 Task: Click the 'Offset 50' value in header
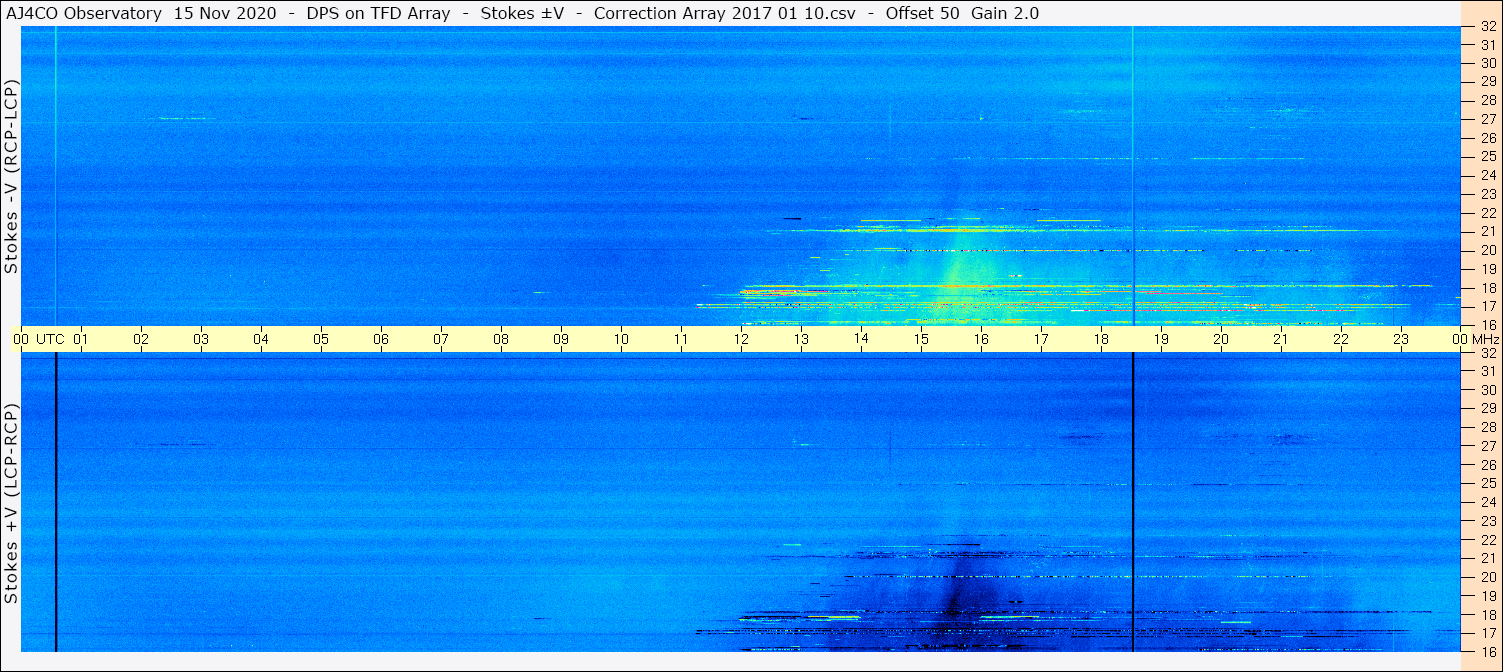click(x=923, y=13)
